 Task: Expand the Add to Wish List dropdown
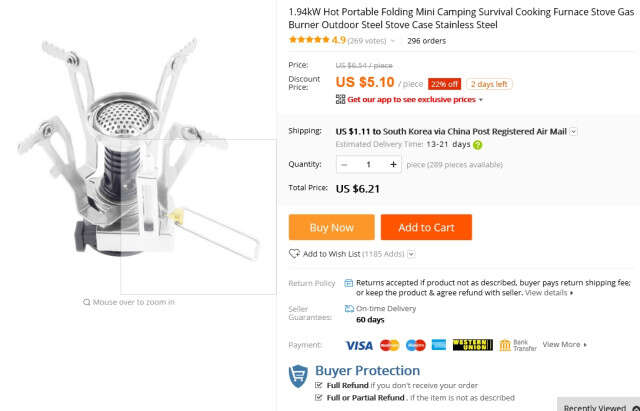point(411,254)
